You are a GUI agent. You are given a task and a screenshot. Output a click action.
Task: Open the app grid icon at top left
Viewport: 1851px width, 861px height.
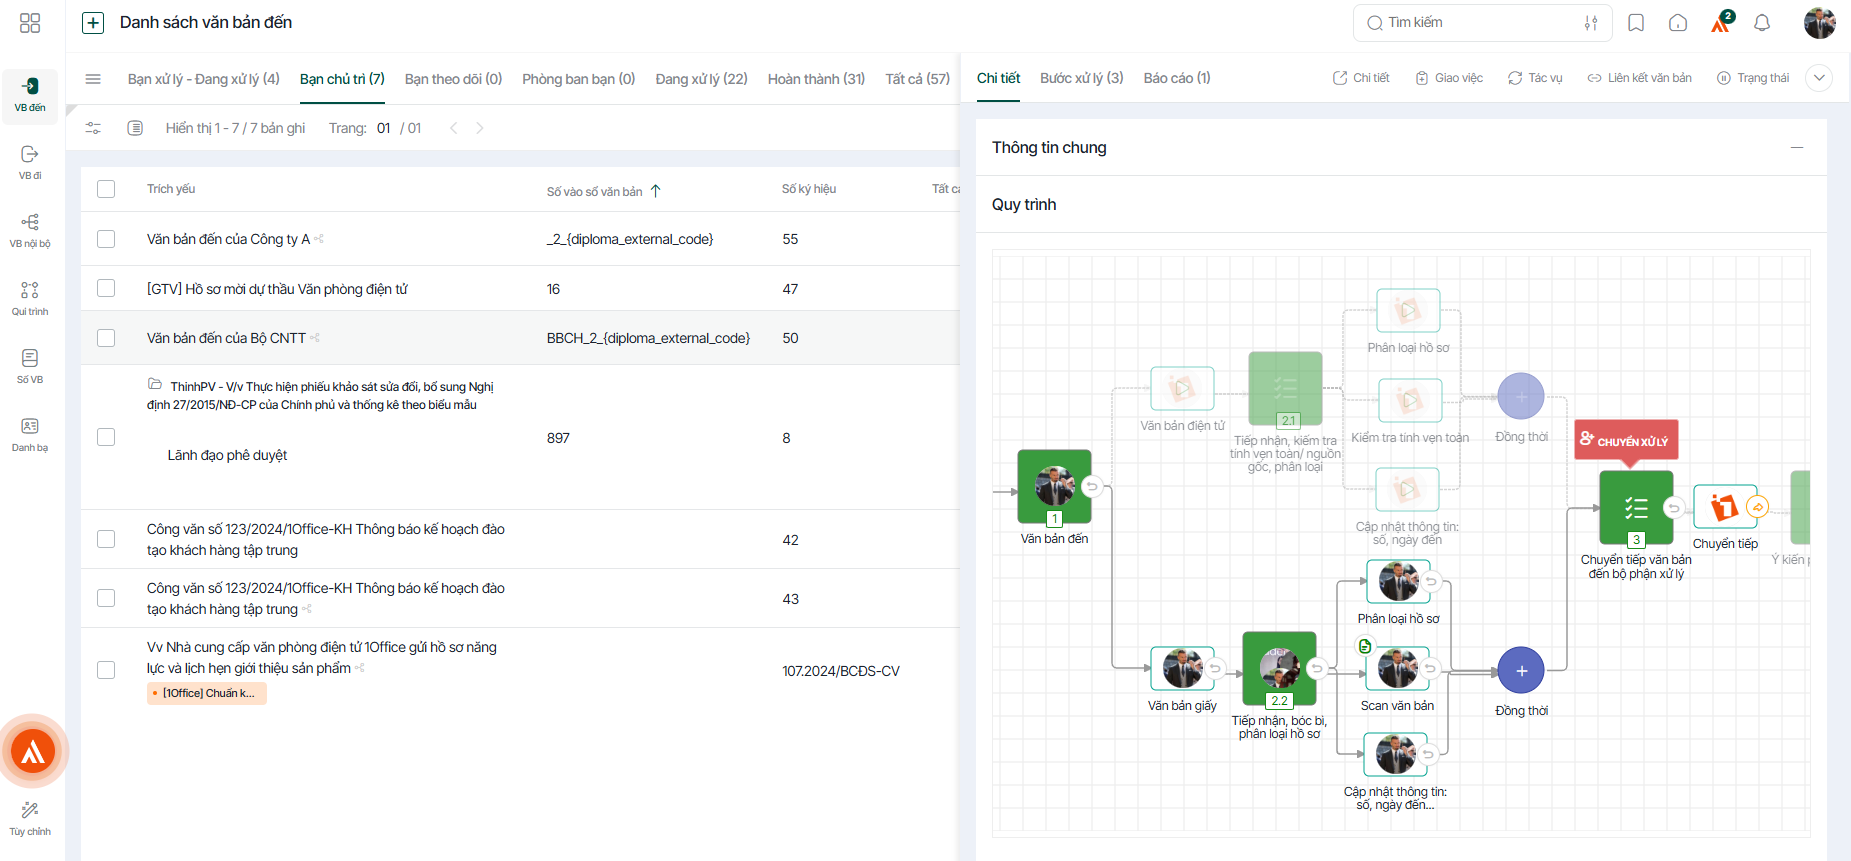tap(30, 23)
